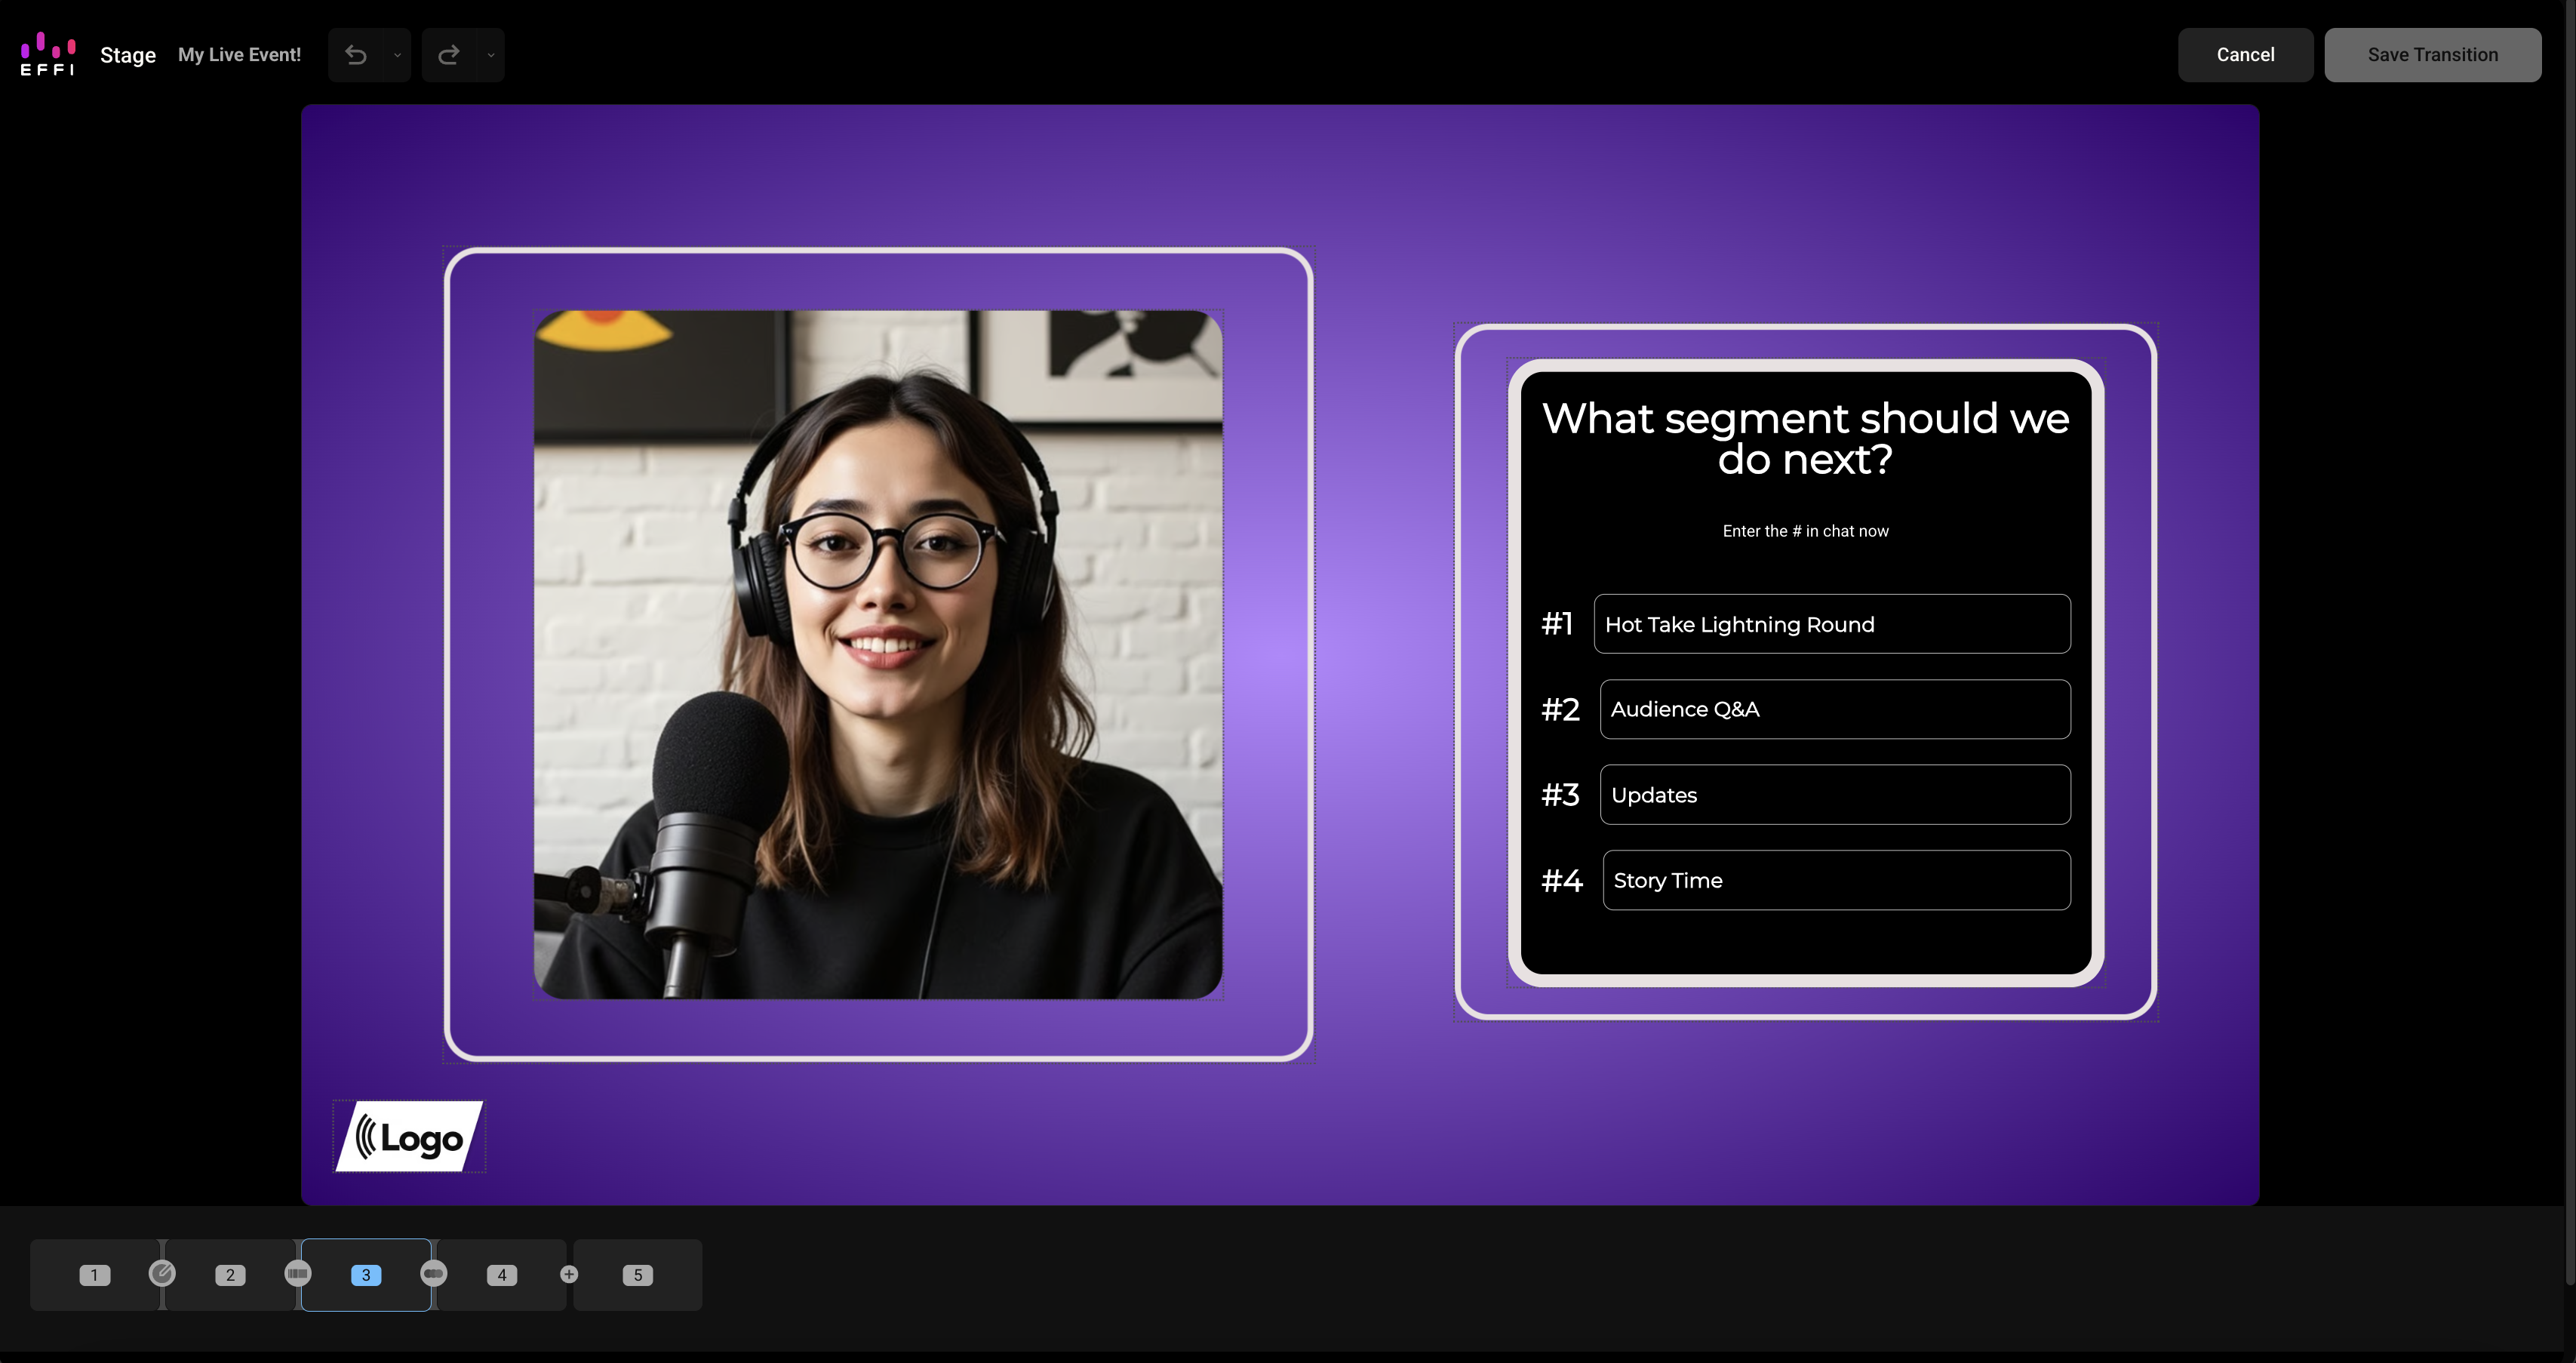The height and width of the screenshot is (1363, 2576).
Task: Expand the undo history dropdown arrow
Action: pos(397,55)
